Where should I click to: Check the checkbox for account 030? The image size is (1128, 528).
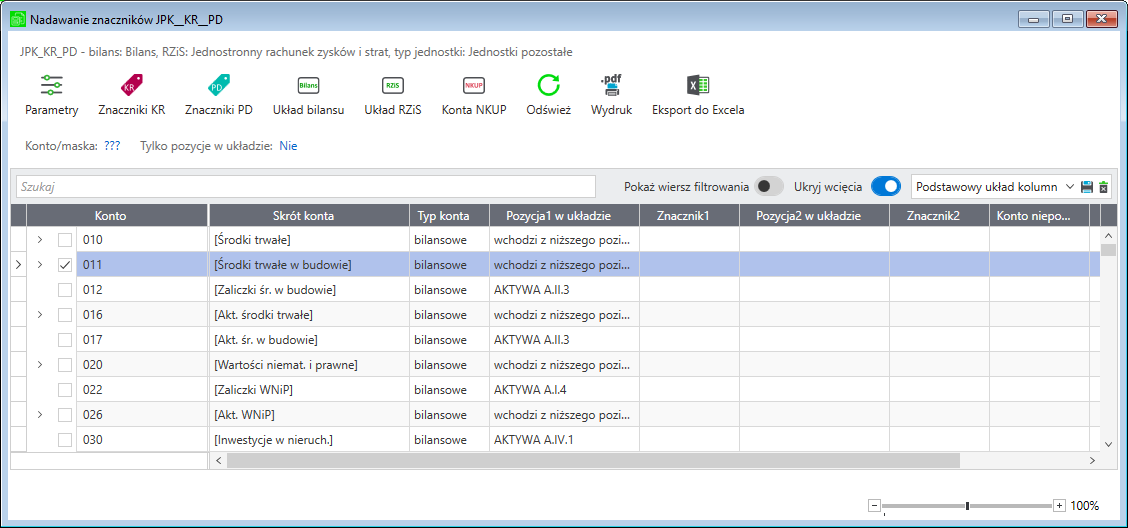click(x=65, y=440)
